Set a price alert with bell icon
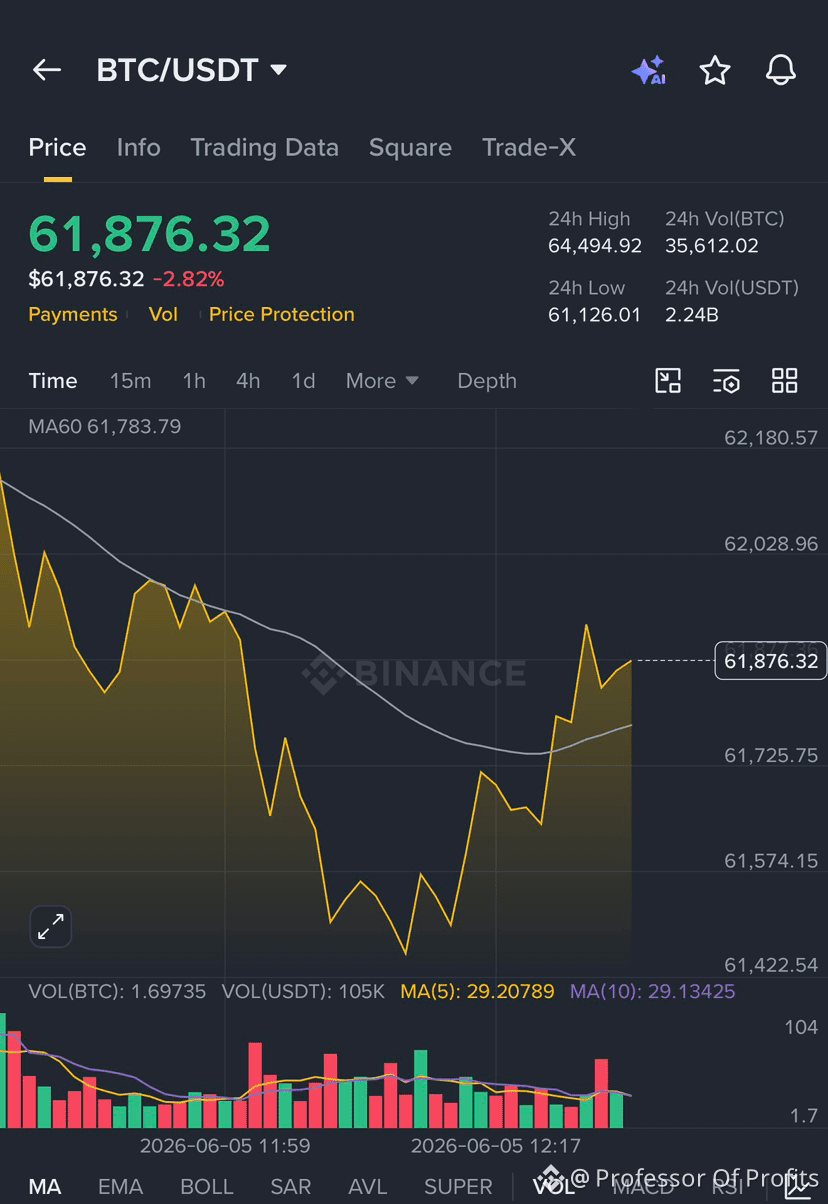Screen dimensions: 828x1204 [x=780, y=70]
